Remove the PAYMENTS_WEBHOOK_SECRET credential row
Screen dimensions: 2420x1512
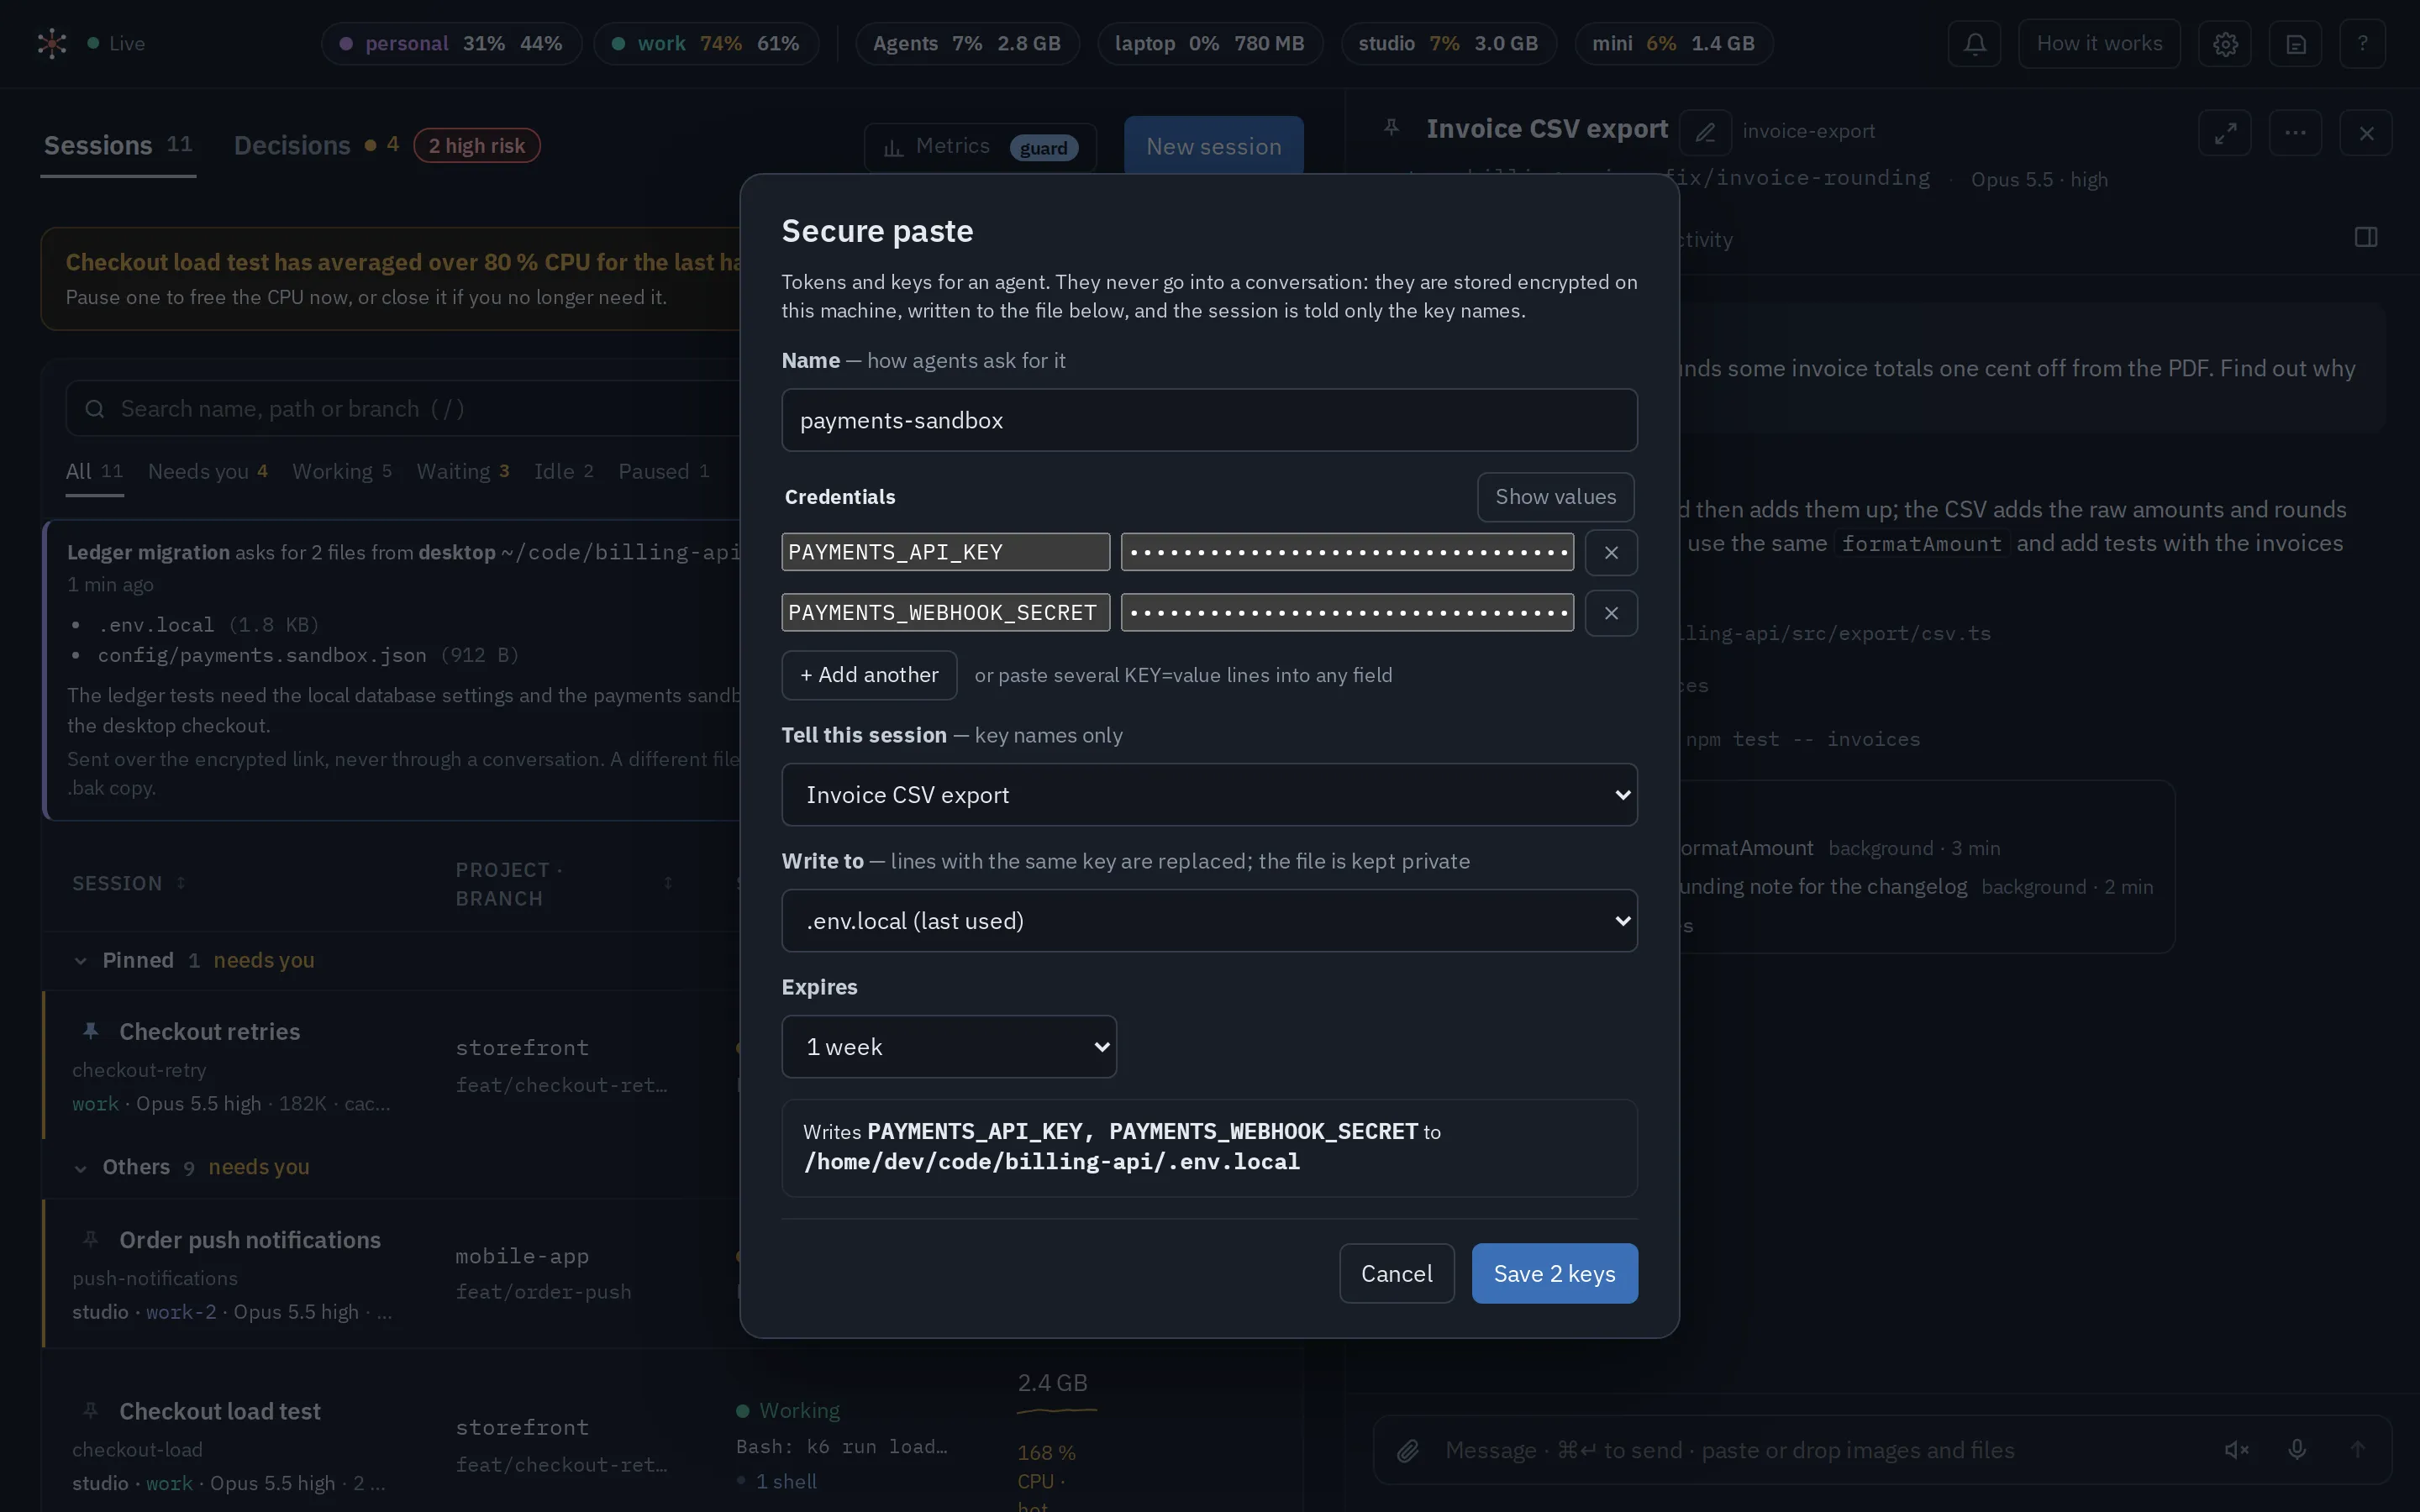pos(1611,613)
